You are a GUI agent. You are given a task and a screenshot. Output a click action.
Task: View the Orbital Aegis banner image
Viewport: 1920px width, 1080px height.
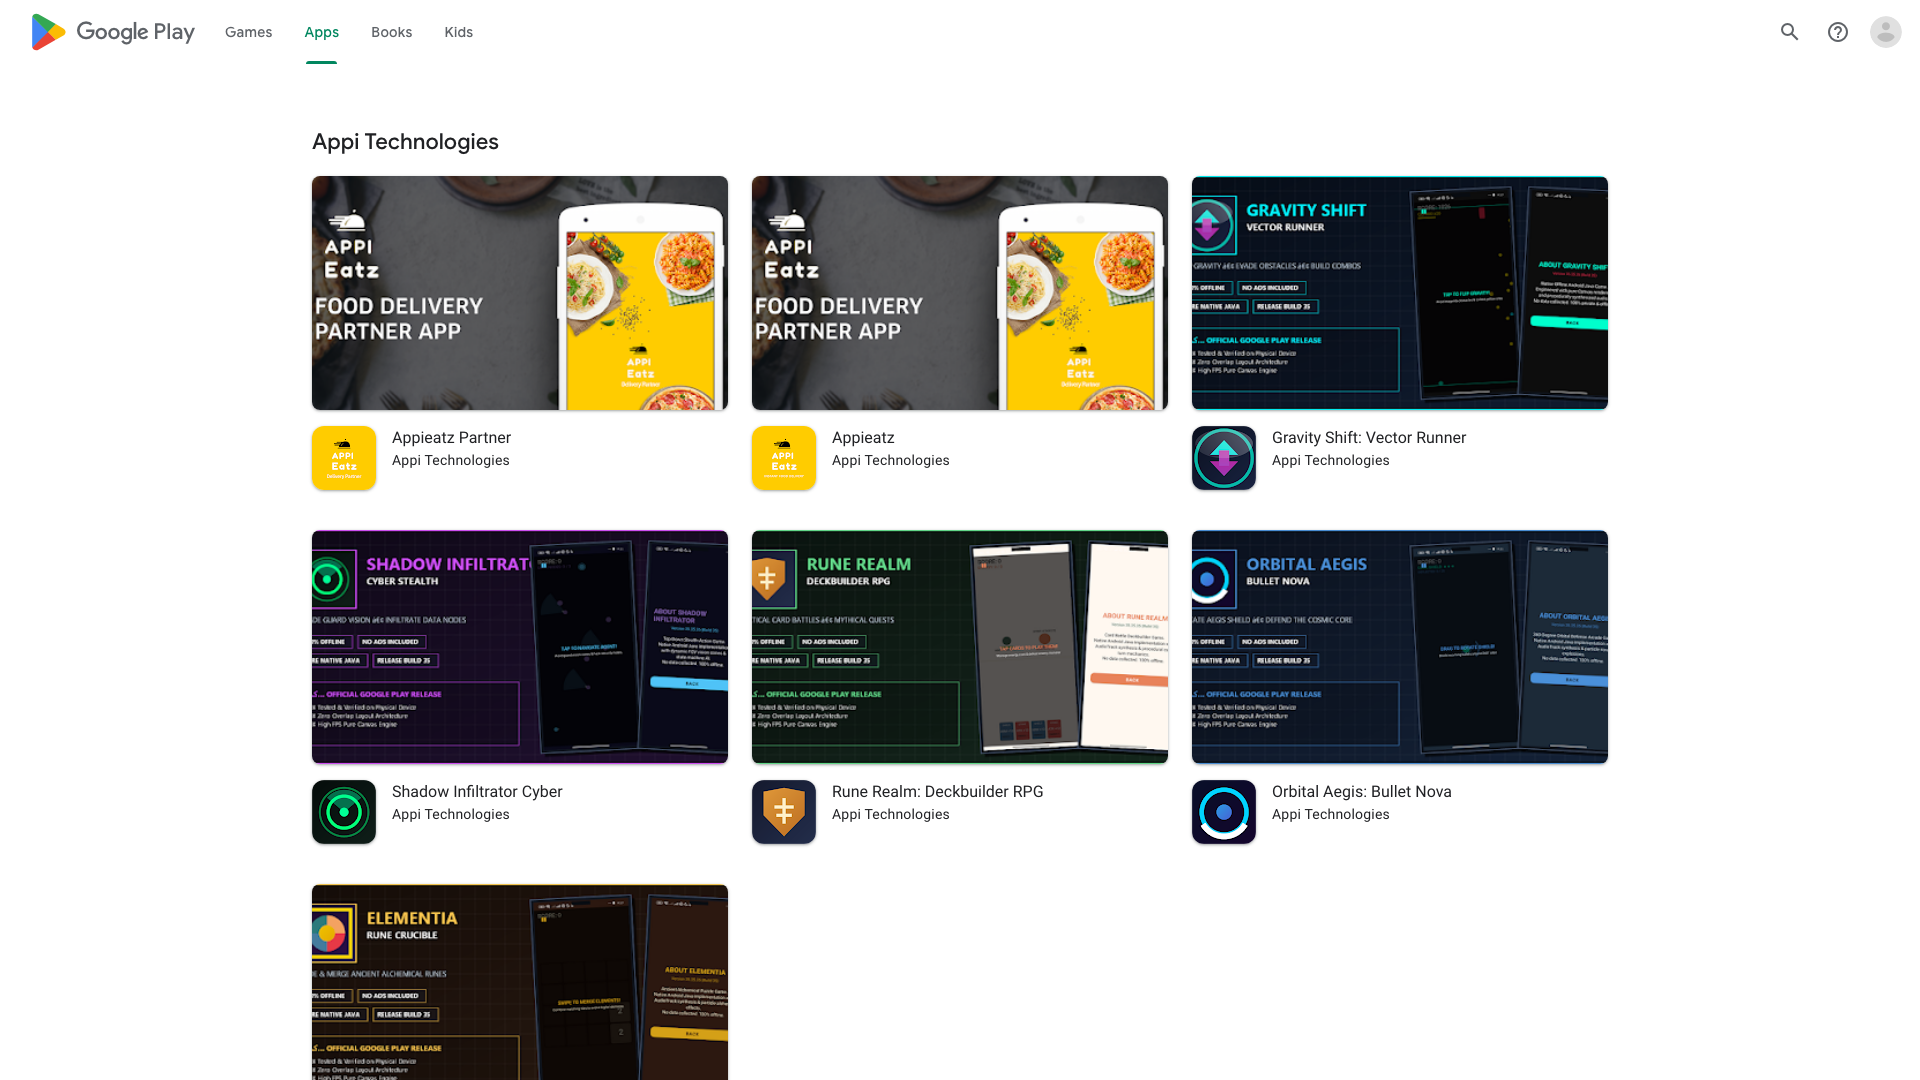click(x=1400, y=647)
